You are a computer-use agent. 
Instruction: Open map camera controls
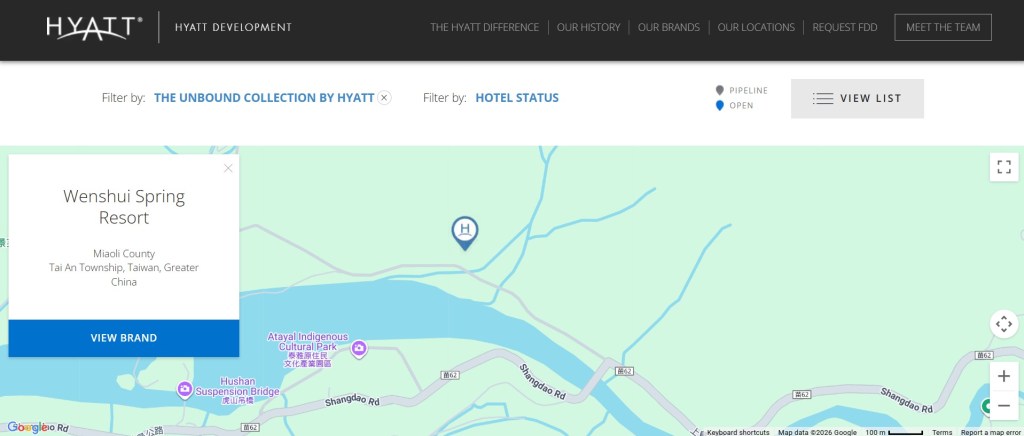coord(1004,324)
